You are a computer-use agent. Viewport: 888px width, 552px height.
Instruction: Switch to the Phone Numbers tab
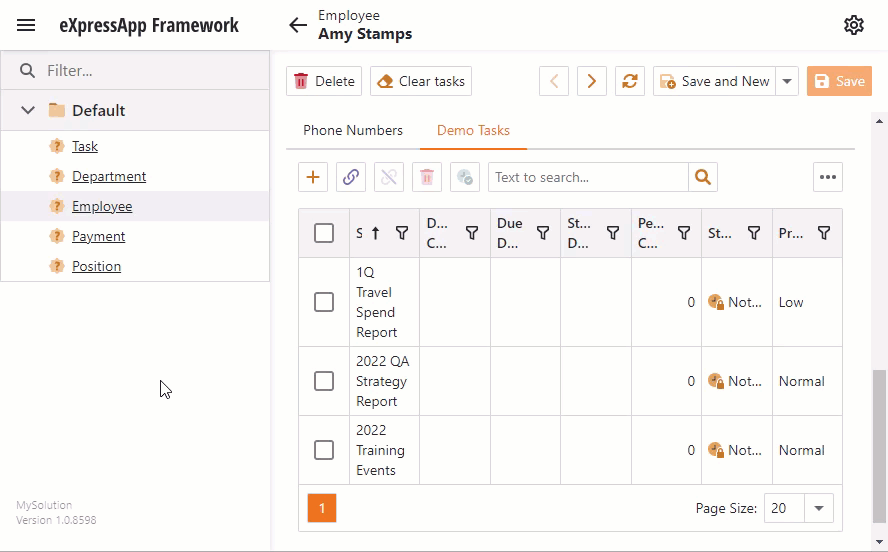point(353,130)
